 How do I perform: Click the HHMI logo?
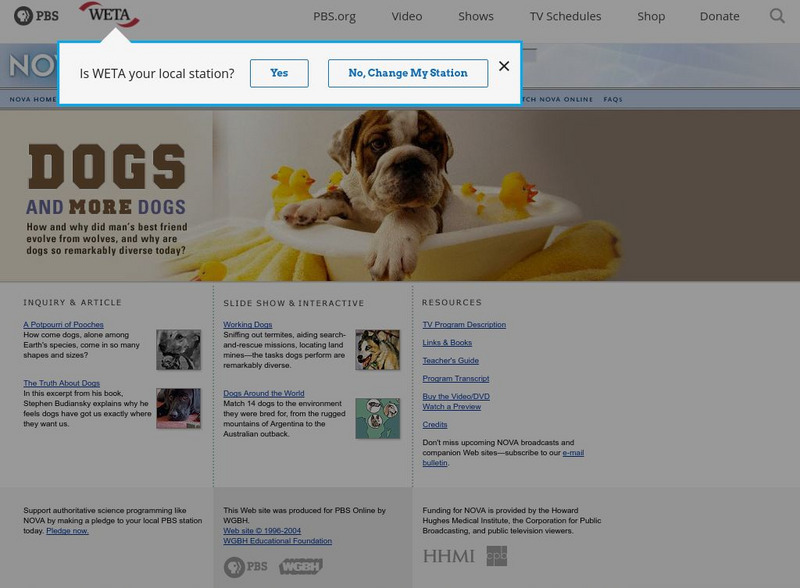[x=448, y=556]
